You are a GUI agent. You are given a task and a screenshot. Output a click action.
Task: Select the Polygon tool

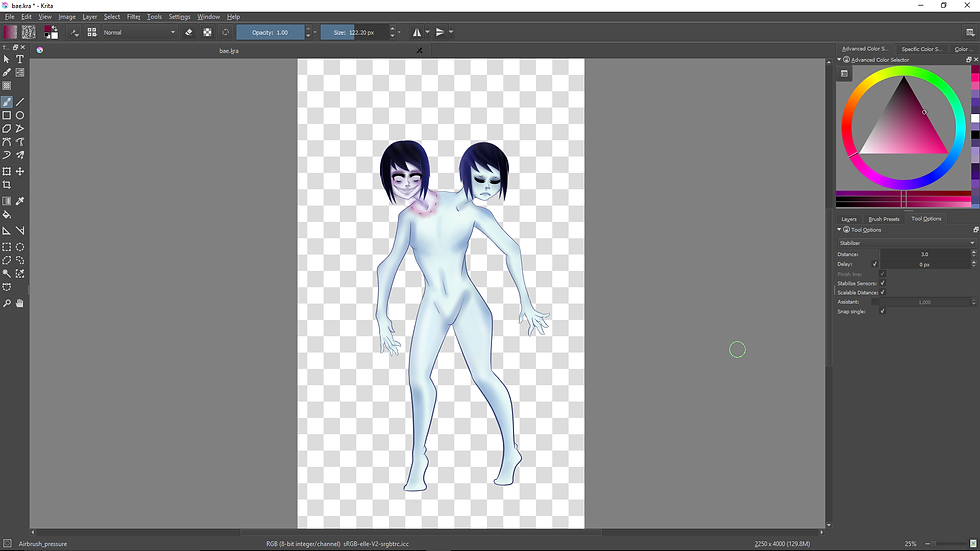pyautogui.click(x=6, y=128)
